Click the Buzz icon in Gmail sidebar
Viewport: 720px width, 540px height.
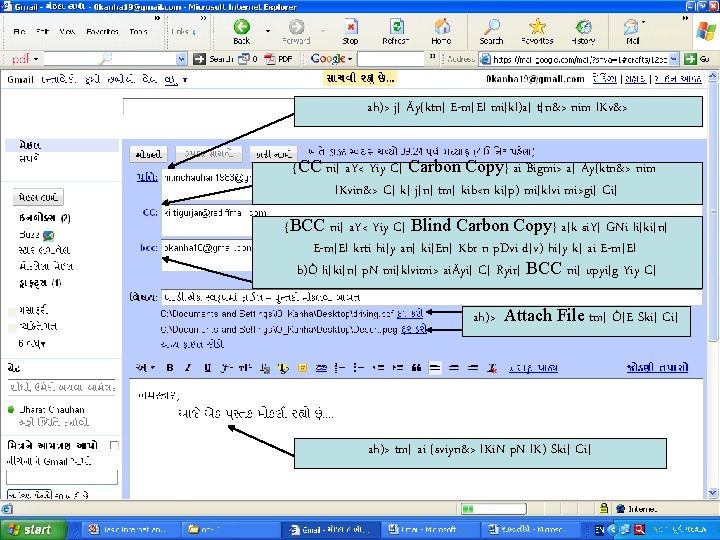48,236
